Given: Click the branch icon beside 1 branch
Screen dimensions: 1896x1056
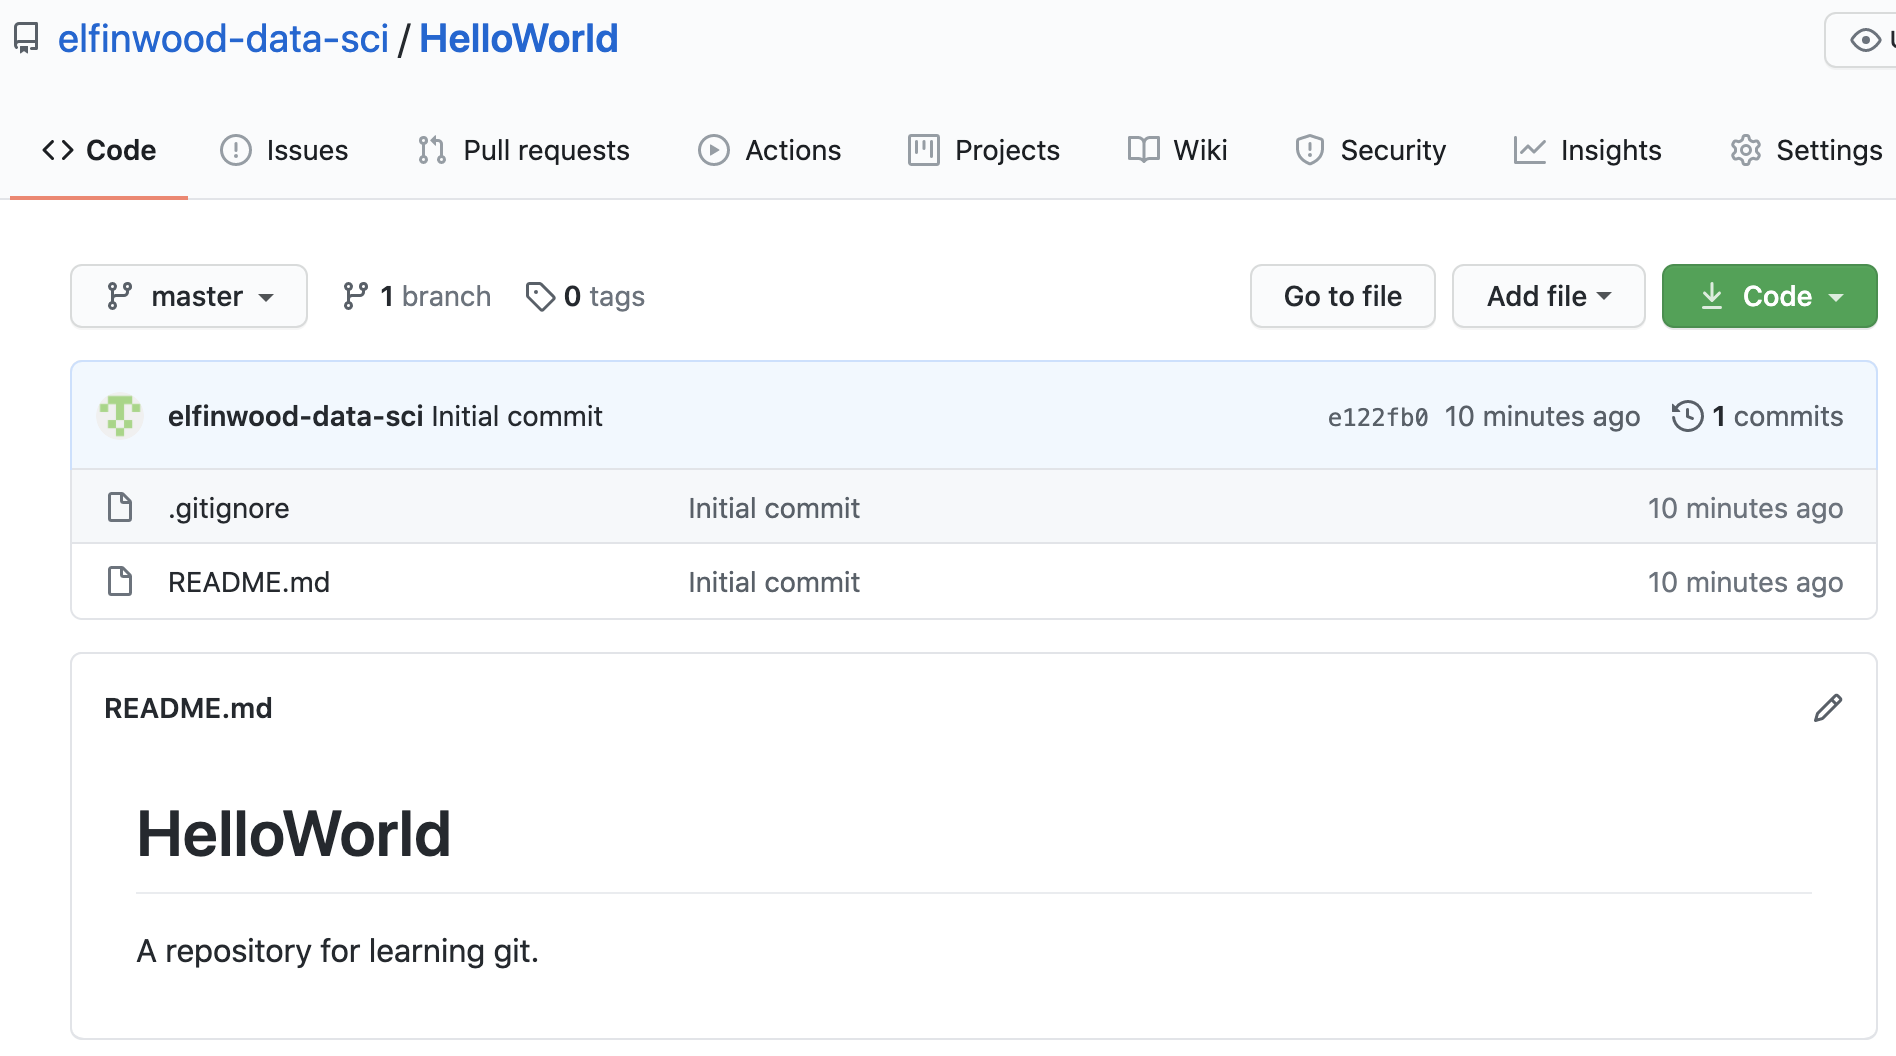Looking at the screenshot, I should tap(355, 296).
